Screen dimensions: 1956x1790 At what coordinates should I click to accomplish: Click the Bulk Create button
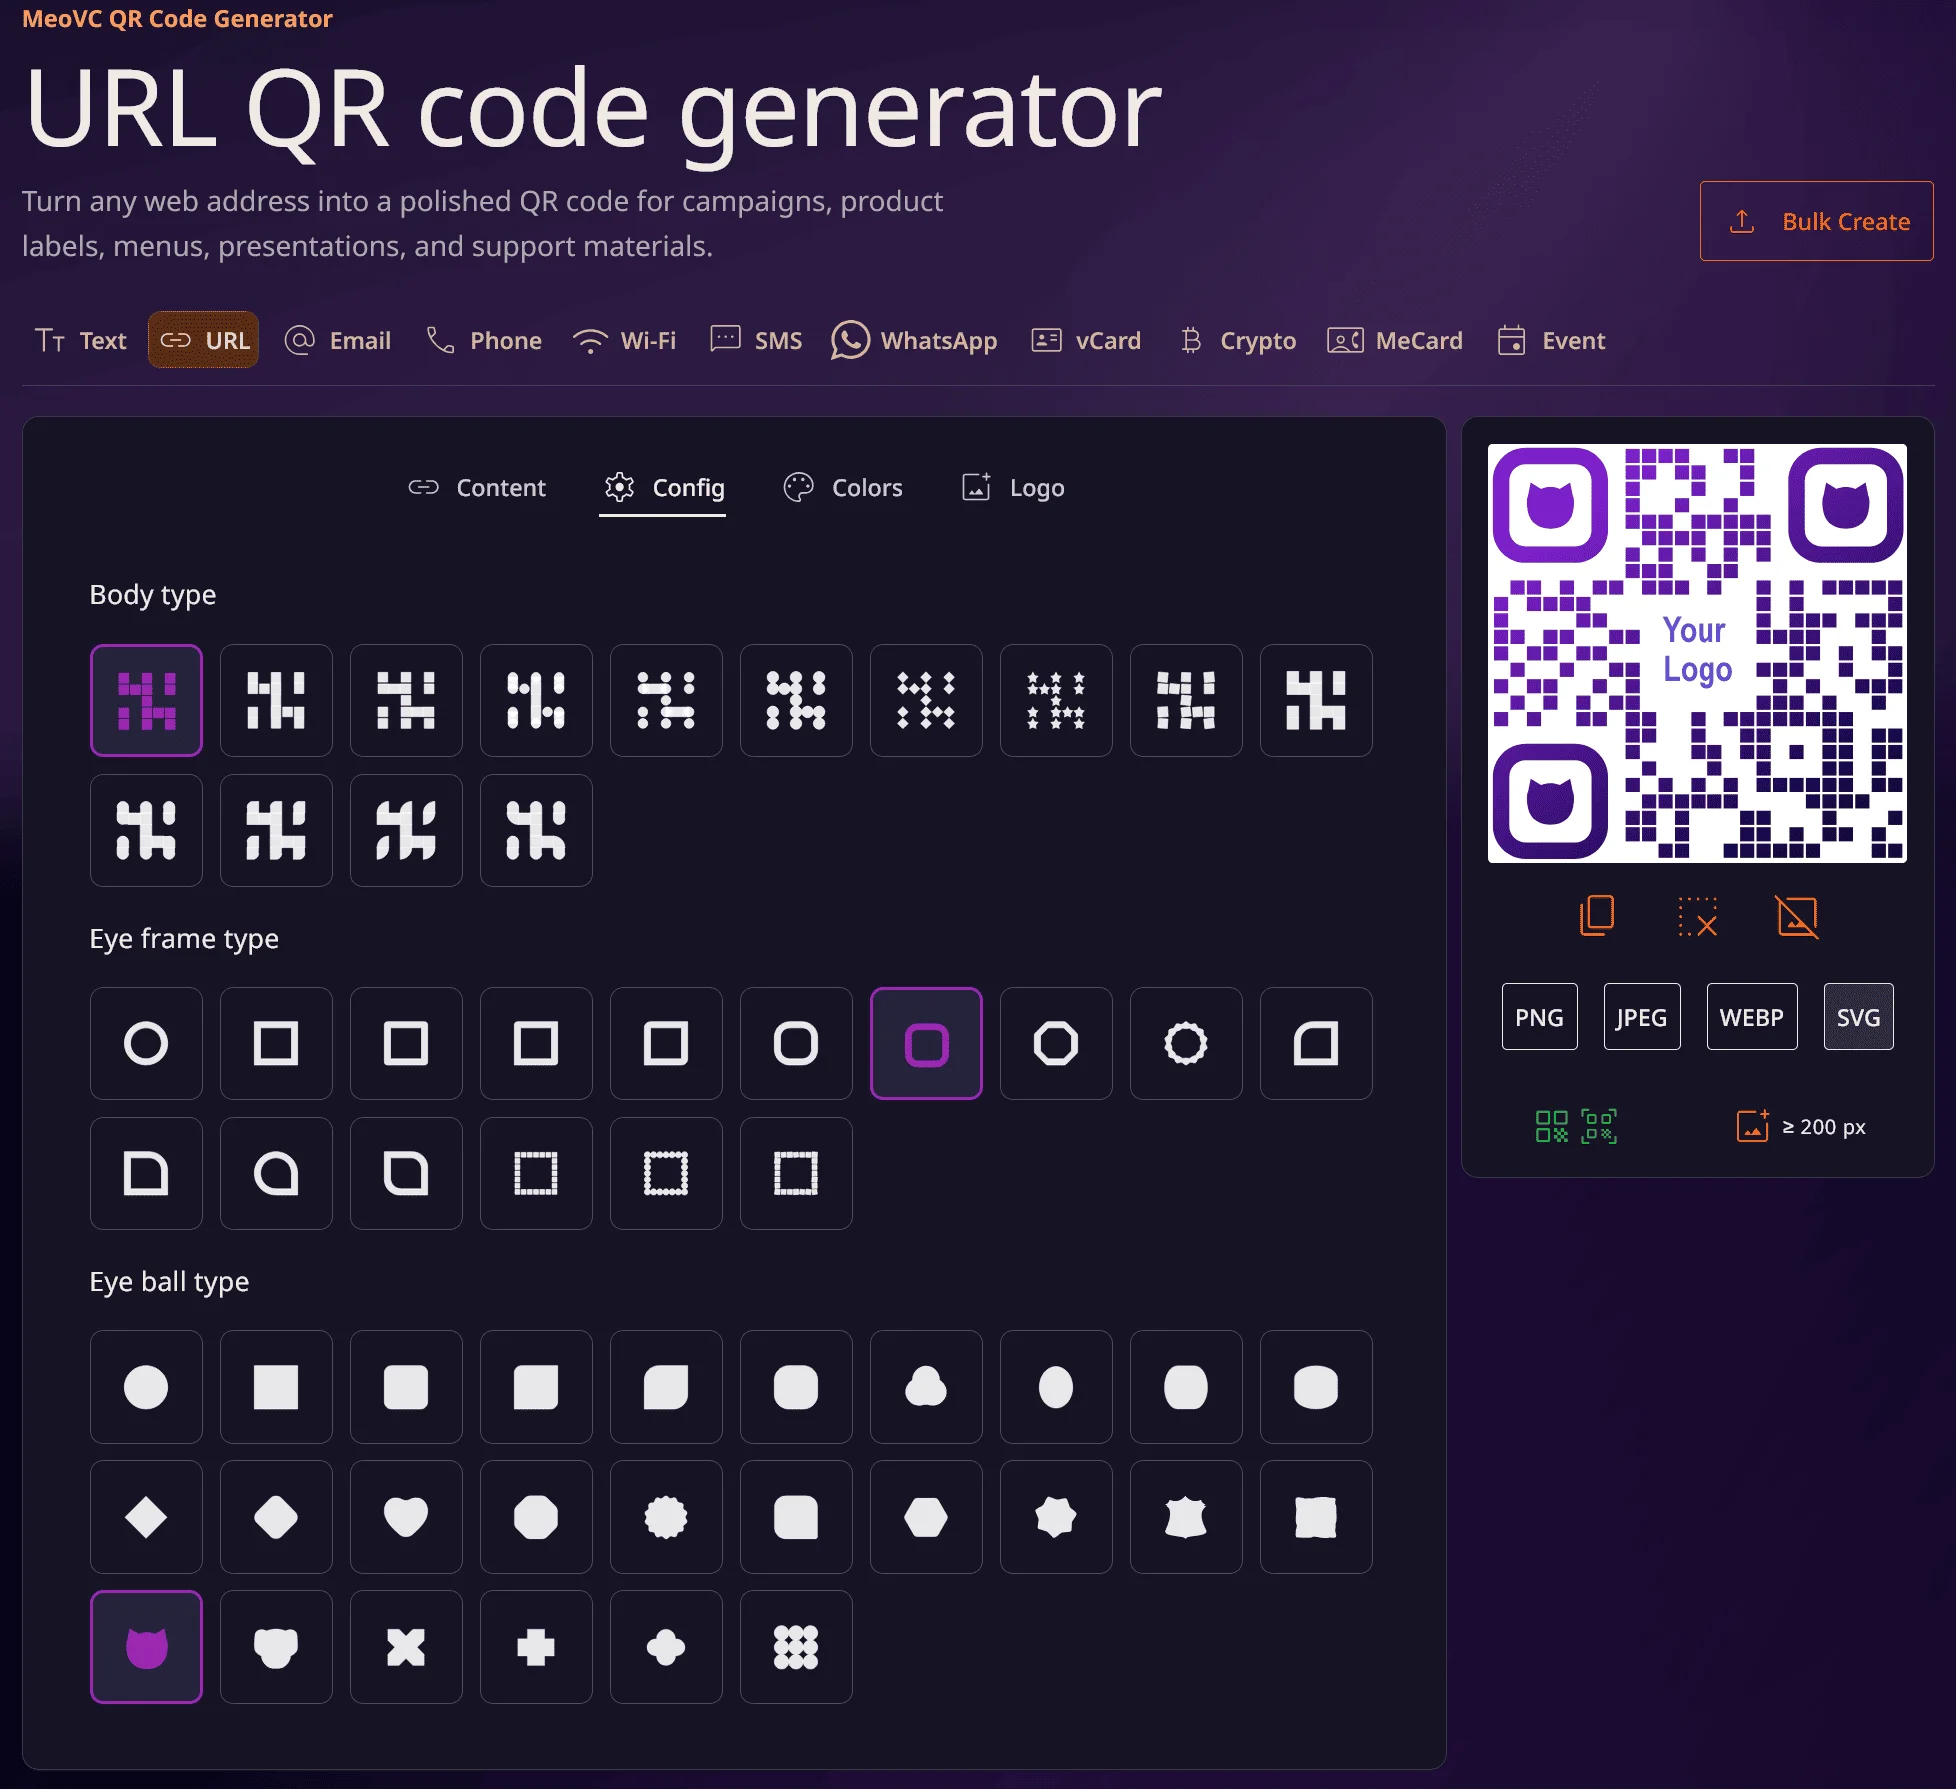click(1817, 221)
